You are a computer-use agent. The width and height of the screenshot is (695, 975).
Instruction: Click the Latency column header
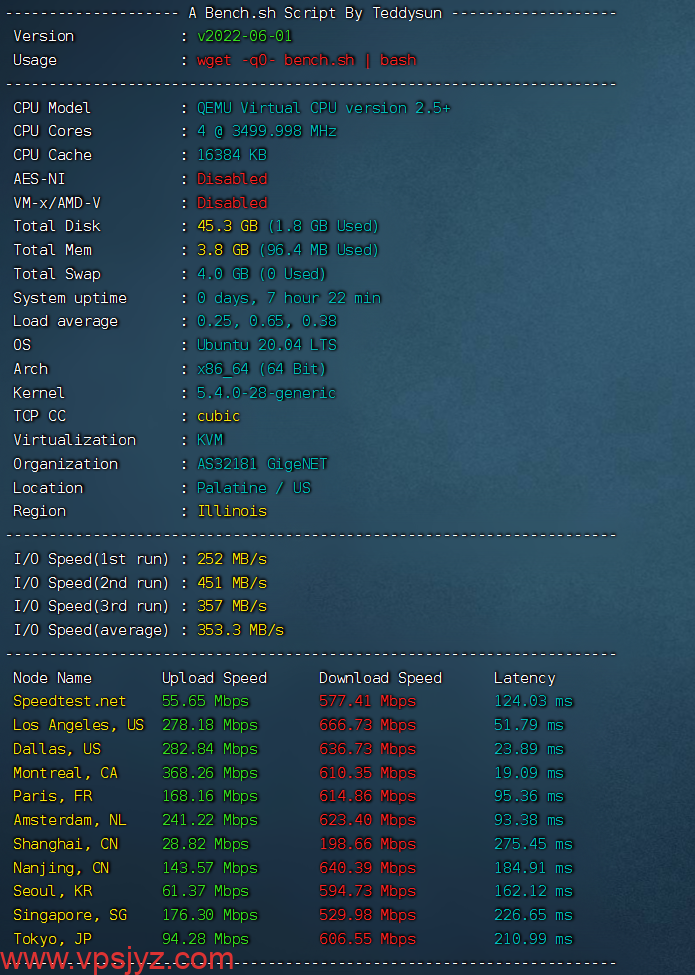coord(524,678)
